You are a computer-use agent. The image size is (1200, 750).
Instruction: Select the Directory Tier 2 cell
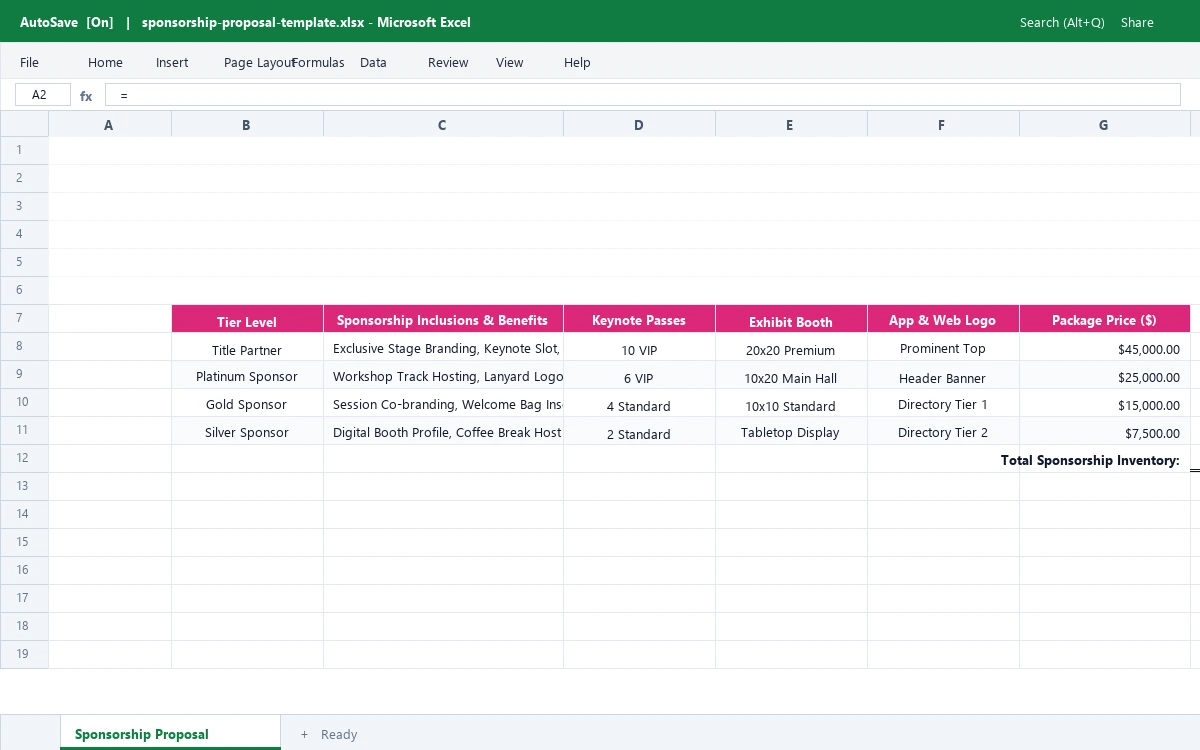click(x=943, y=431)
